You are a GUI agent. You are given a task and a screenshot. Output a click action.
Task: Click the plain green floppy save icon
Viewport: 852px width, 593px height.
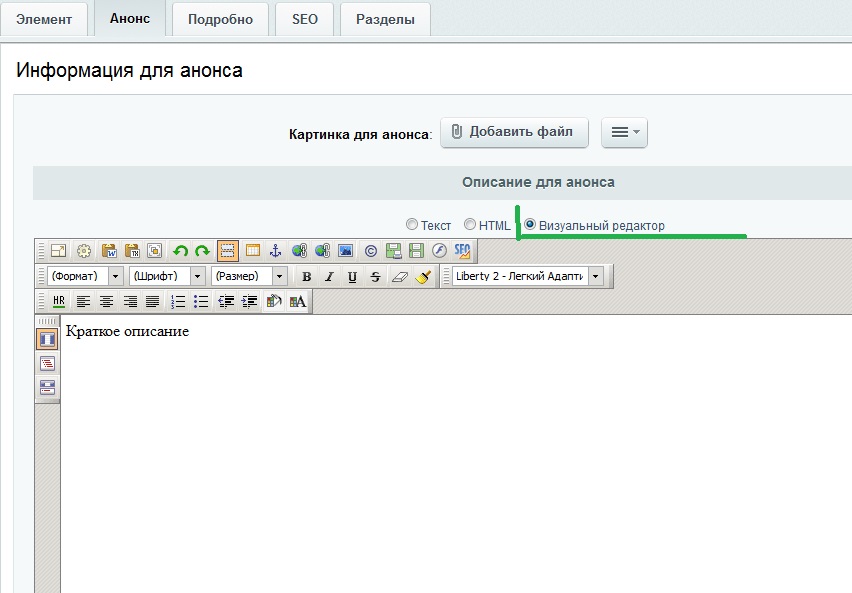click(416, 251)
